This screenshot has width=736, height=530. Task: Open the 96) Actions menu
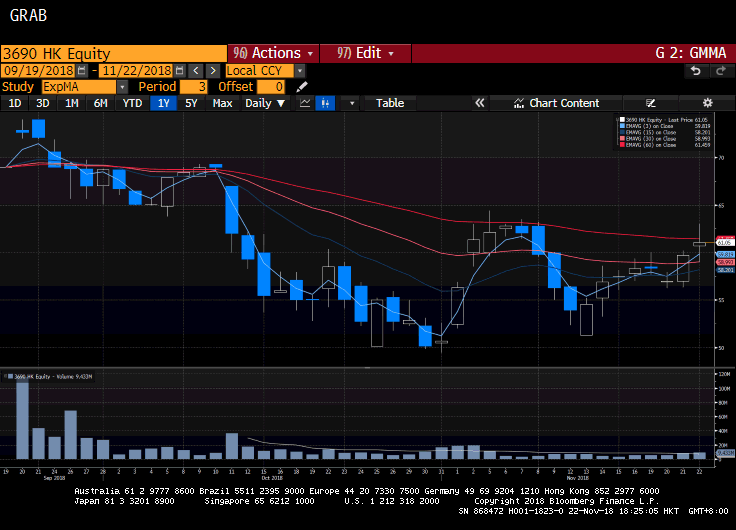pos(273,53)
